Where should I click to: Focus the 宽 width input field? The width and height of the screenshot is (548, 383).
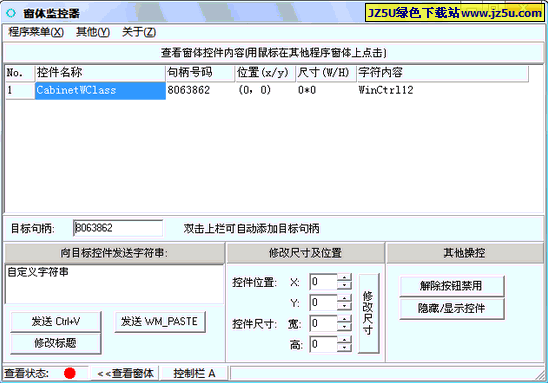tap(324, 324)
